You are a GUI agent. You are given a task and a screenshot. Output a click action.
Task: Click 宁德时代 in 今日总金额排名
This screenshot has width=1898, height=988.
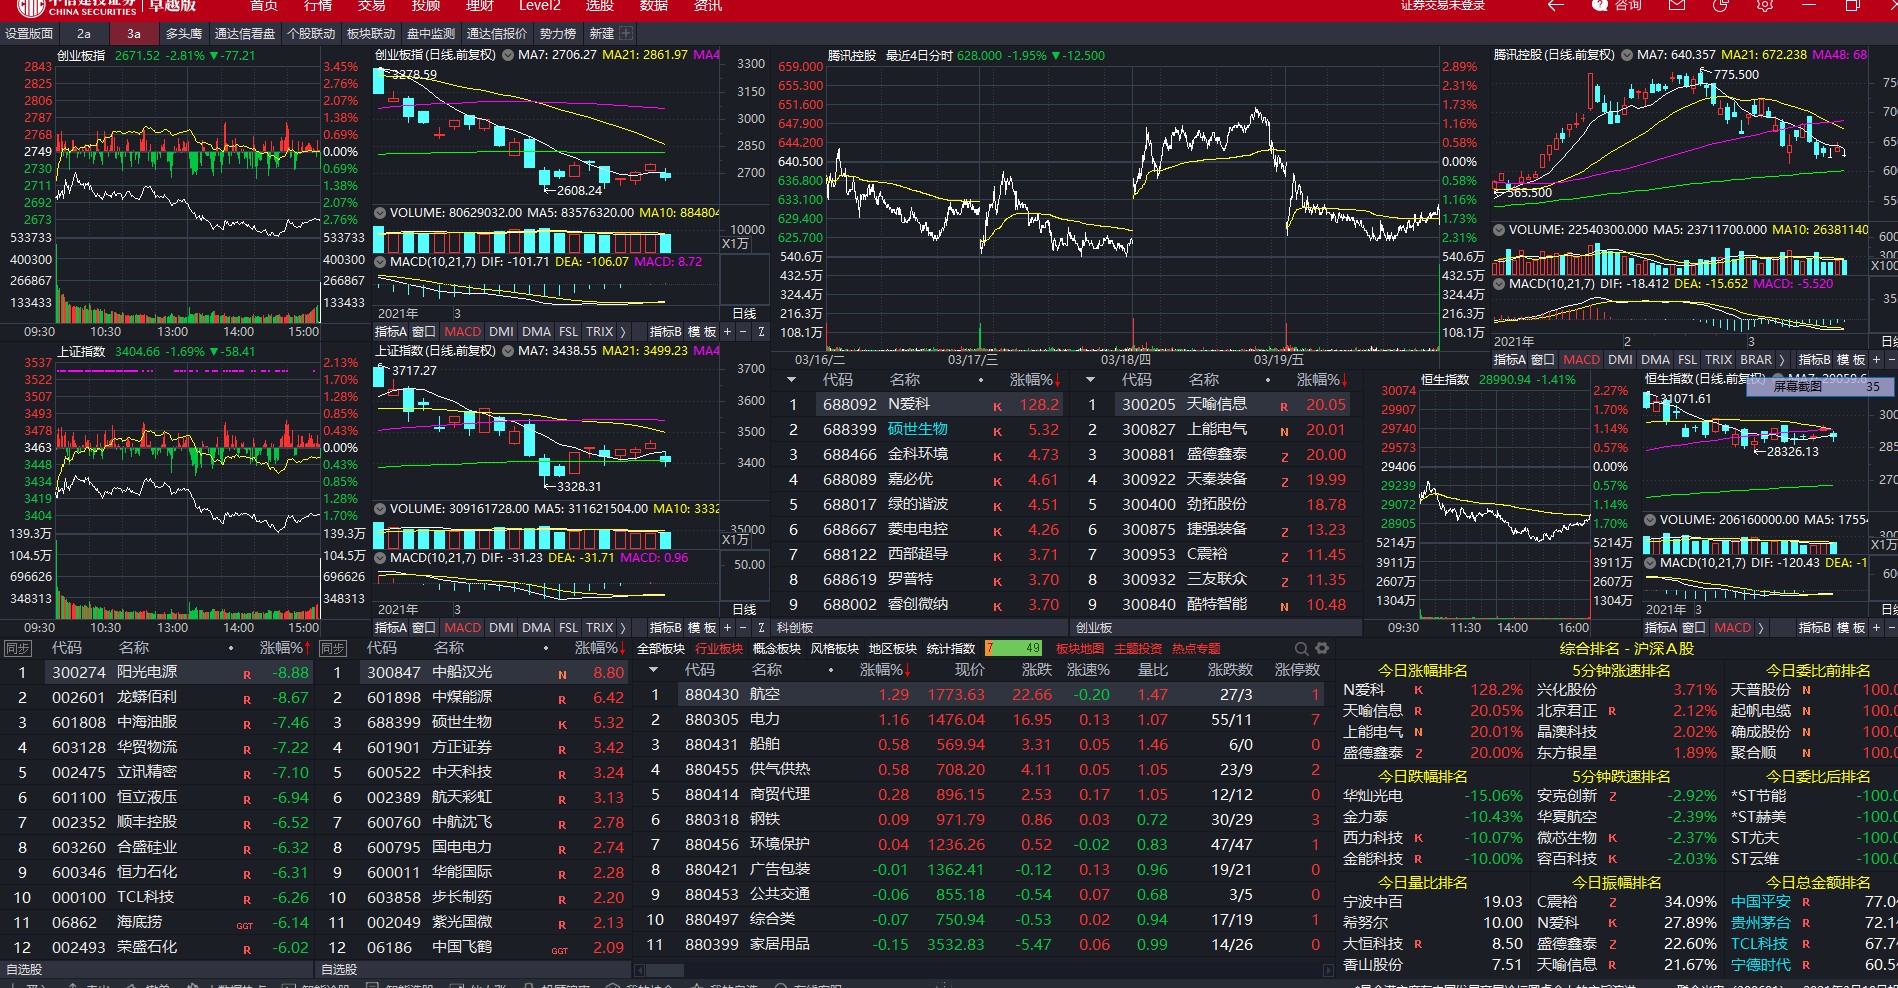pyautogui.click(x=1761, y=965)
